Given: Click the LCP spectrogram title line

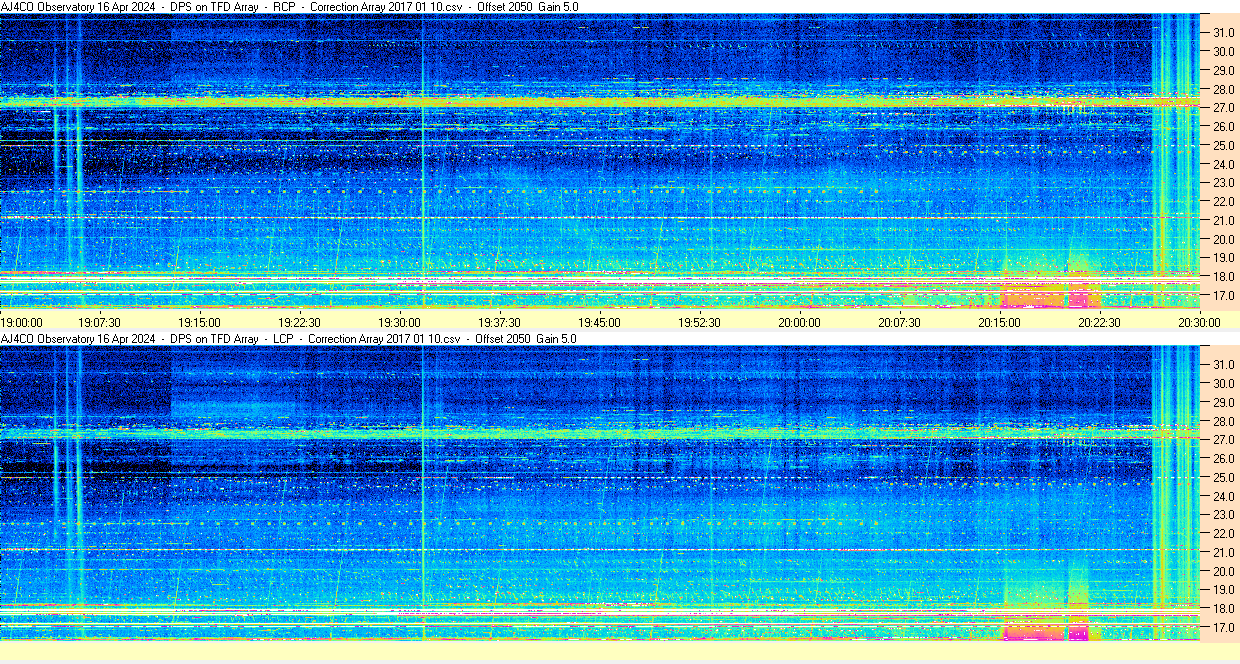Looking at the screenshot, I should click(289, 339).
